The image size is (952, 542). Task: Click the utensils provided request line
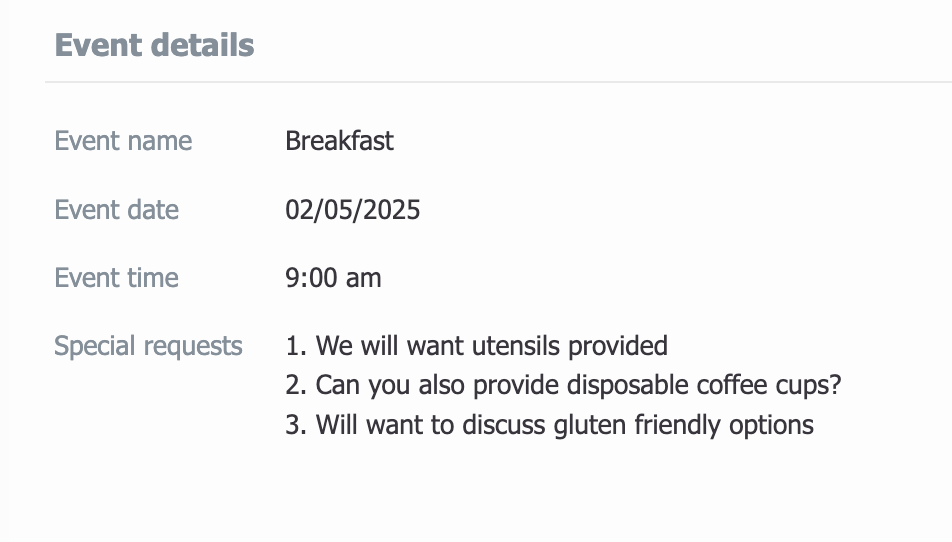[x=477, y=346]
